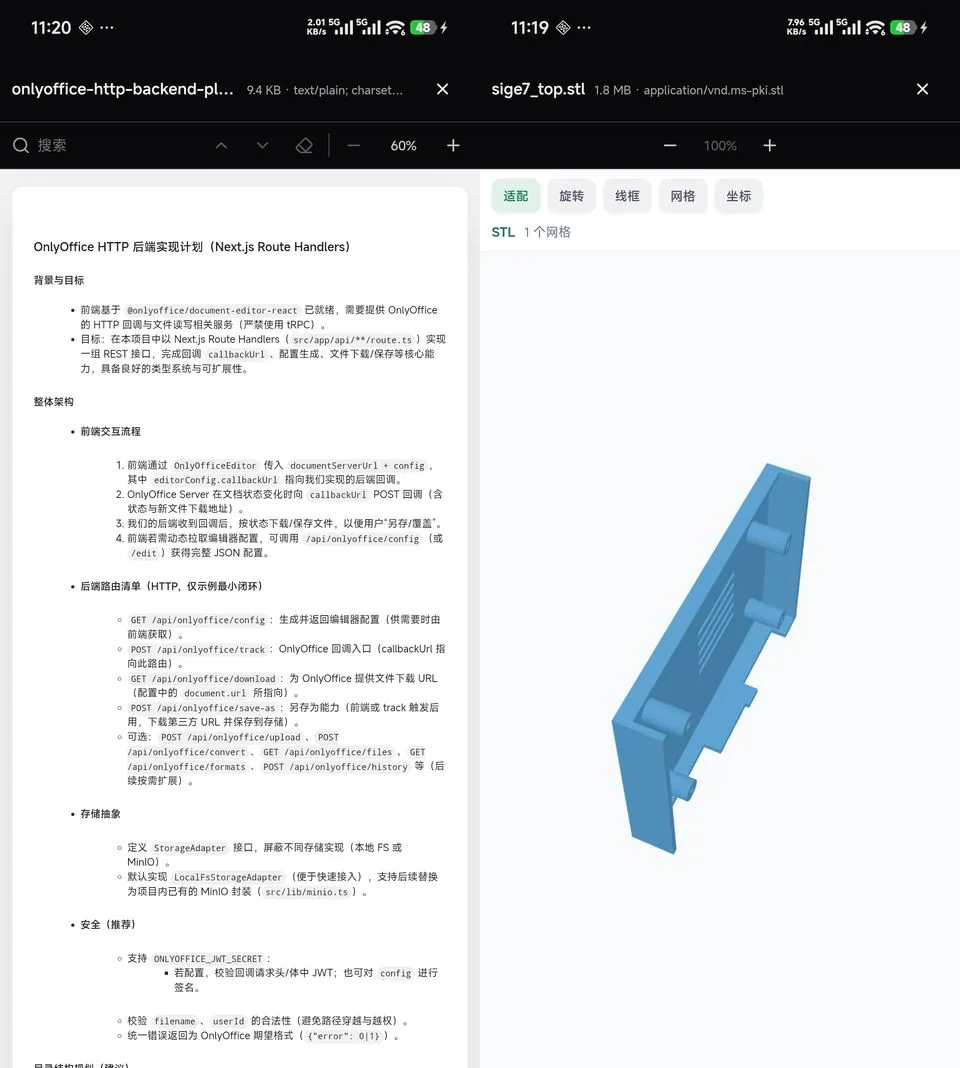Tap the 1.8 MB file size text
Viewport: 960px width, 1068px height.
613,90
